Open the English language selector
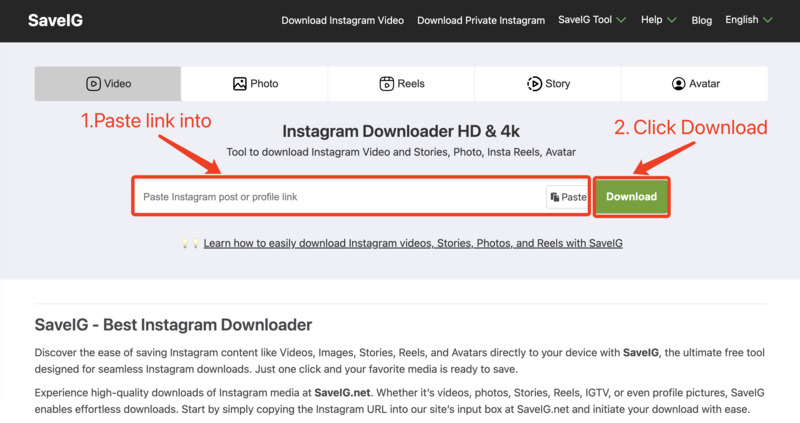 click(x=749, y=20)
